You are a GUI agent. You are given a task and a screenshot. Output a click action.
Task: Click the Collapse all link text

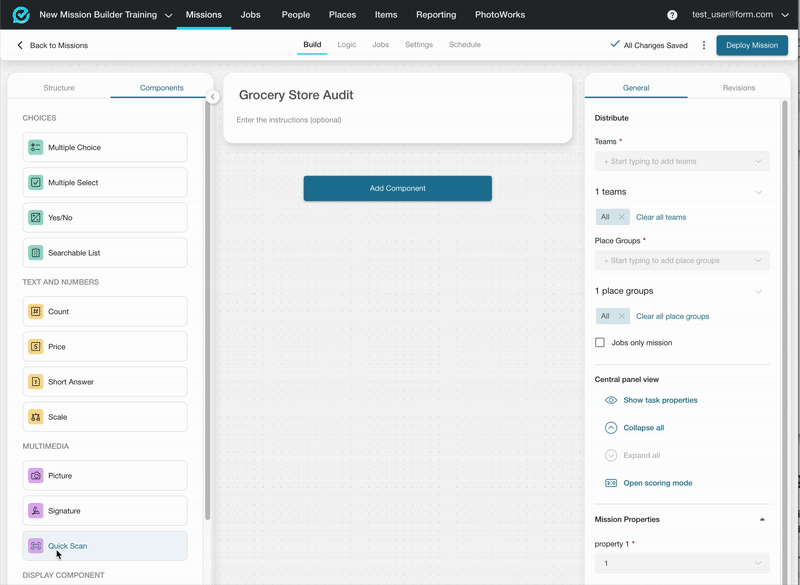pyautogui.click(x=643, y=428)
